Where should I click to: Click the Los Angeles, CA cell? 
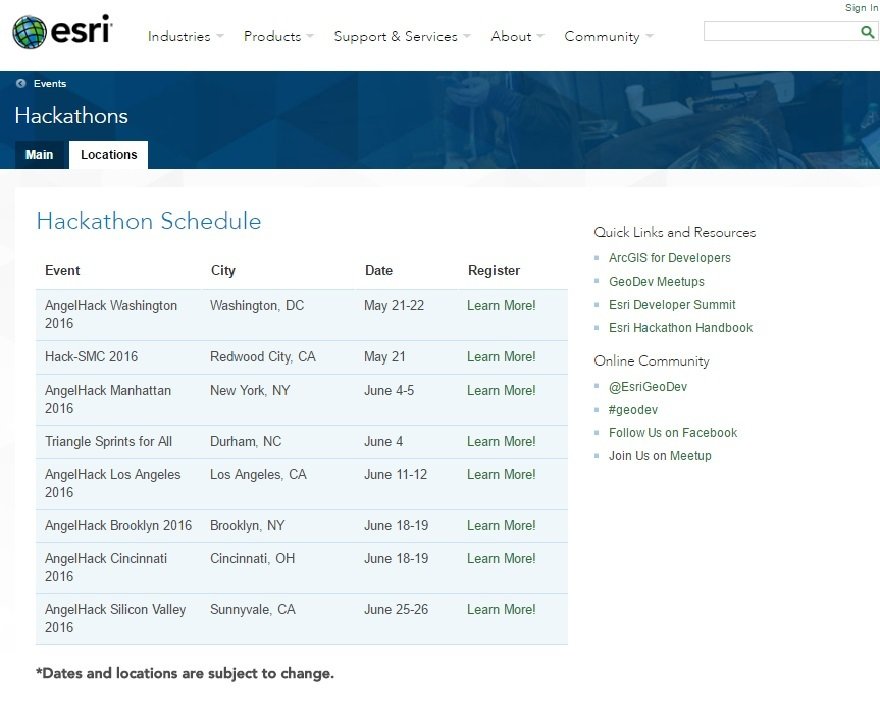pyautogui.click(x=258, y=475)
